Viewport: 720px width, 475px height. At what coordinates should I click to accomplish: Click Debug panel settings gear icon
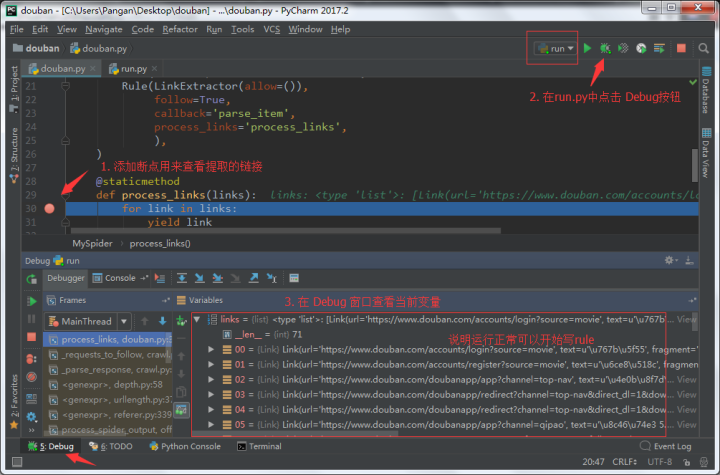pyautogui.click(x=669, y=260)
